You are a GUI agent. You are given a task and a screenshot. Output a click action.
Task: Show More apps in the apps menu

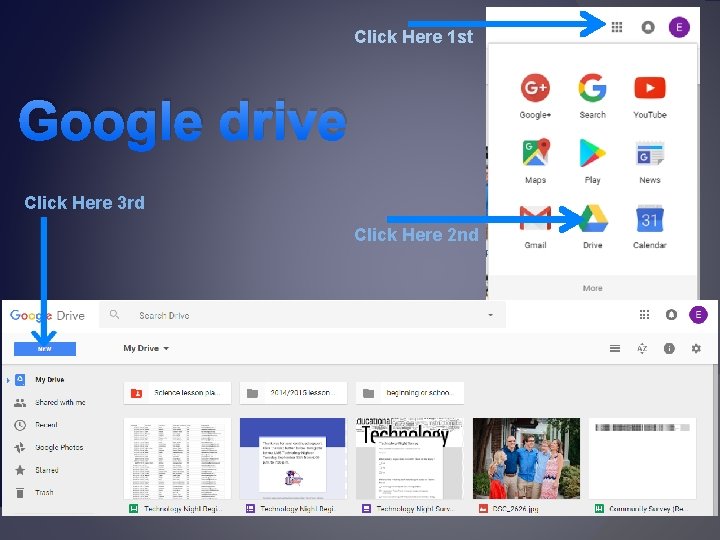pos(592,288)
